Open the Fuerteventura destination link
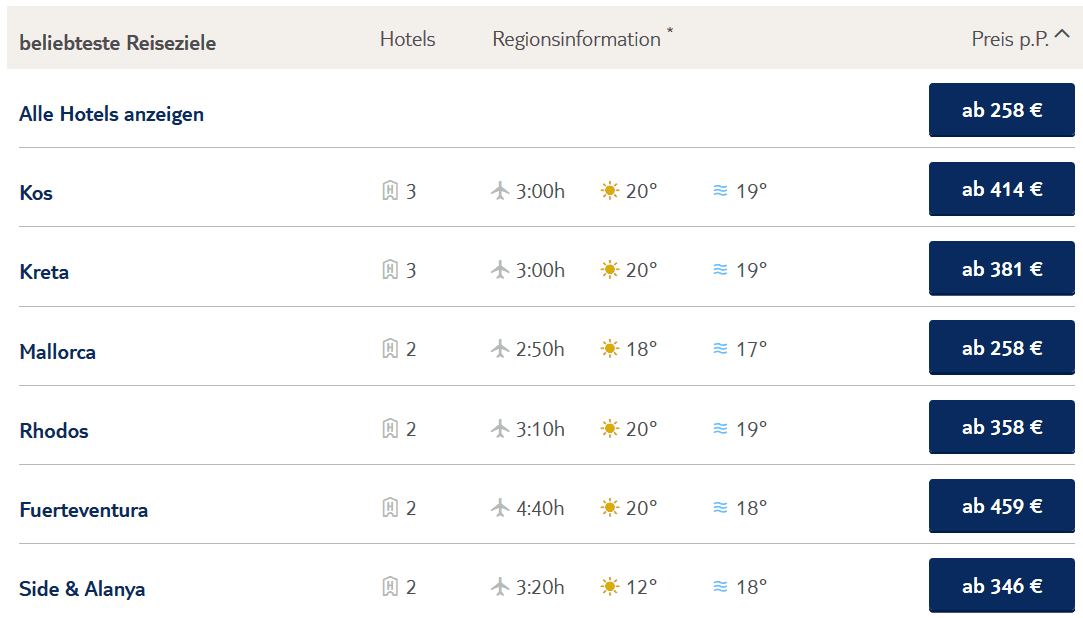This screenshot has height=618, width=1083. pyautogui.click(x=84, y=510)
